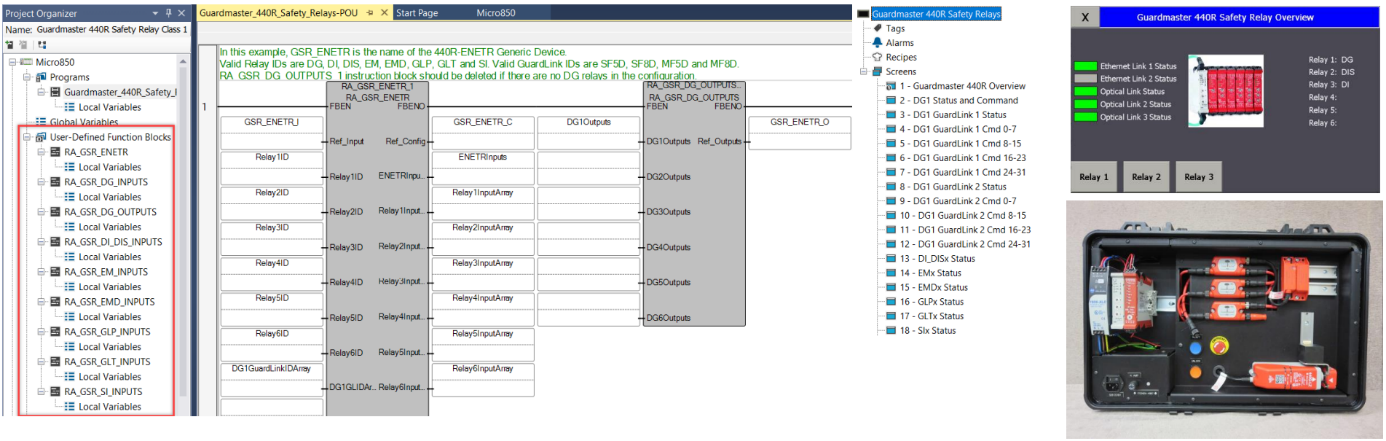The width and height of the screenshot is (1386, 441).
Task: Close the Guardmaster POU tab
Action: pos(385,13)
